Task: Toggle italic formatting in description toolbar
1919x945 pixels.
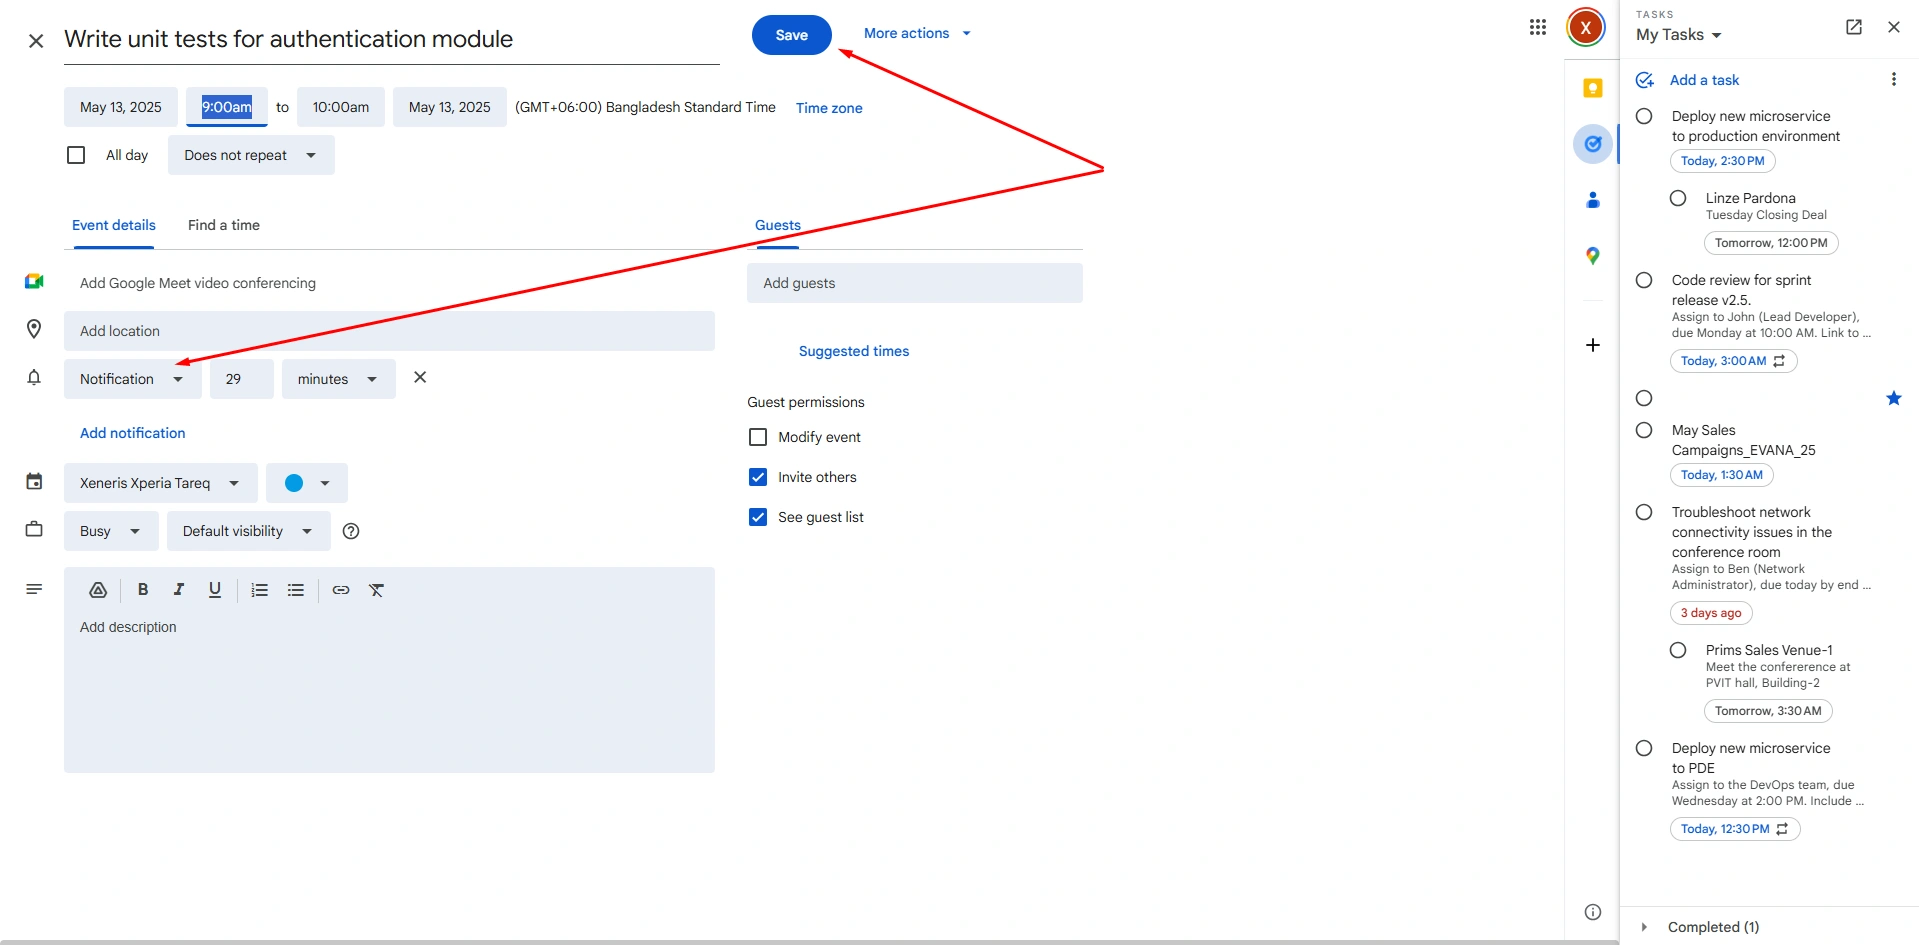Action: click(x=179, y=590)
